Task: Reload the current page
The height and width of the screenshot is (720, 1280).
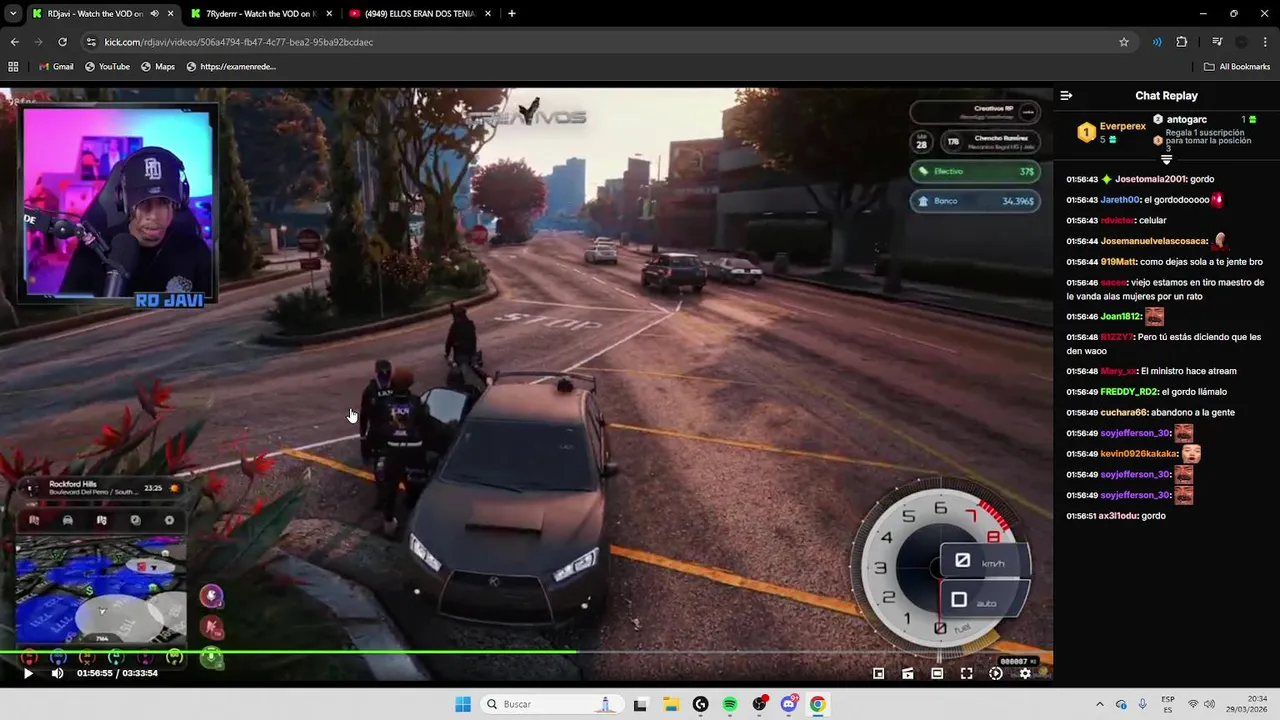Action: point(62,42)
